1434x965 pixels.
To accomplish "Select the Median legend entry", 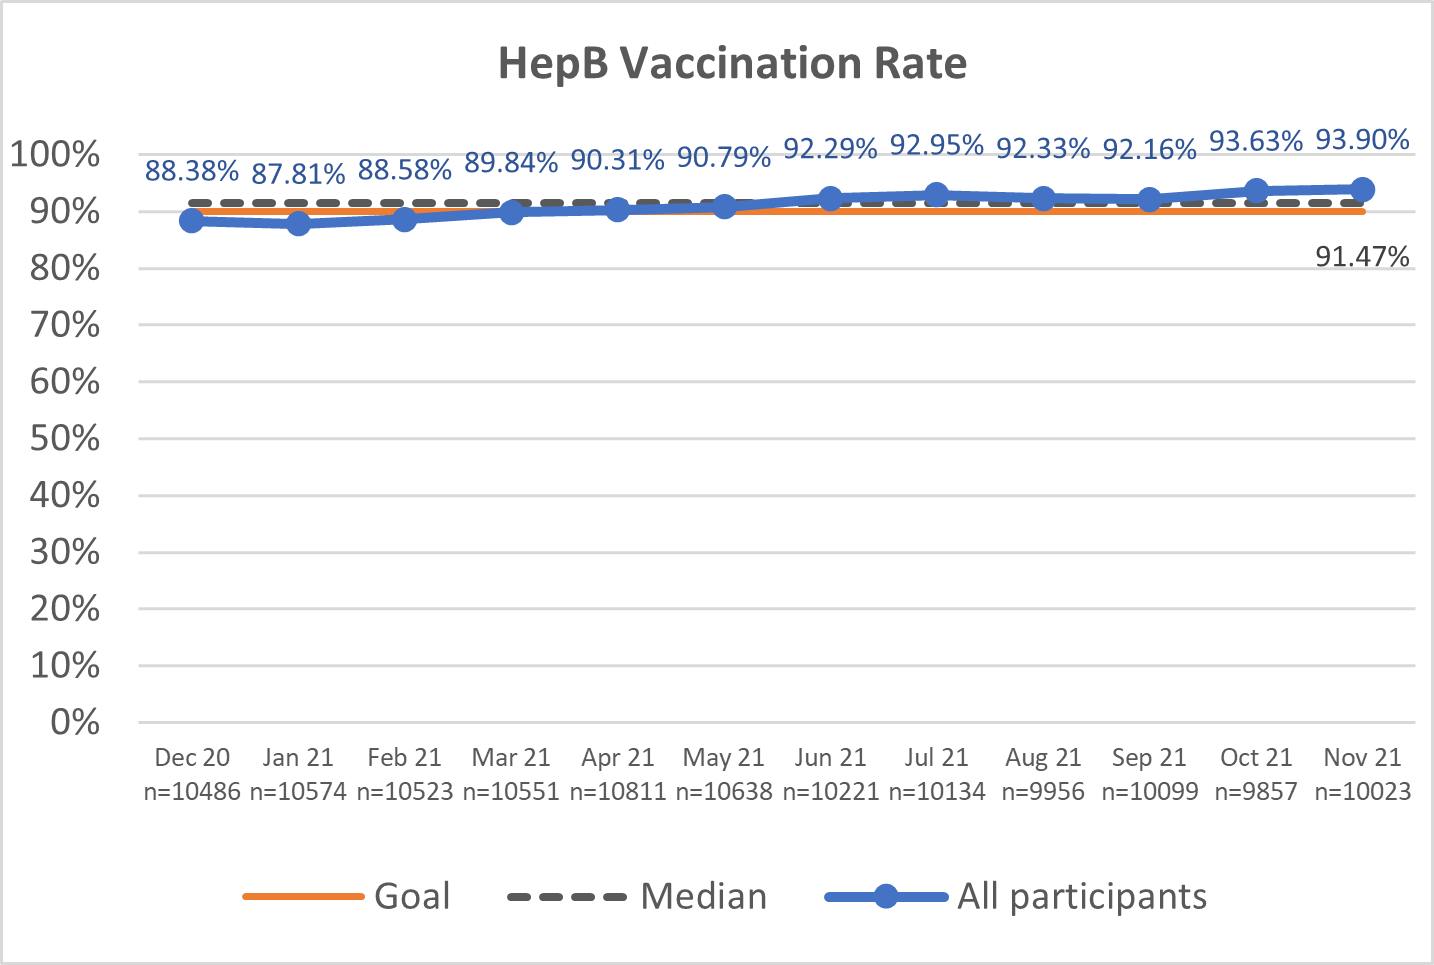I will point(703,896).
